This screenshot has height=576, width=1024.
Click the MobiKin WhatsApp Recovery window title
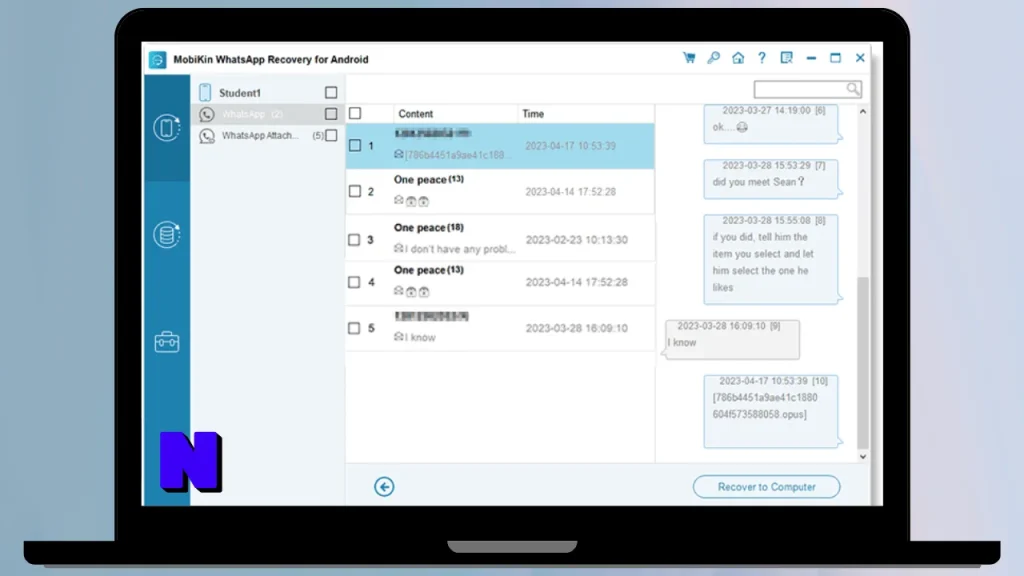click(270, 59)
